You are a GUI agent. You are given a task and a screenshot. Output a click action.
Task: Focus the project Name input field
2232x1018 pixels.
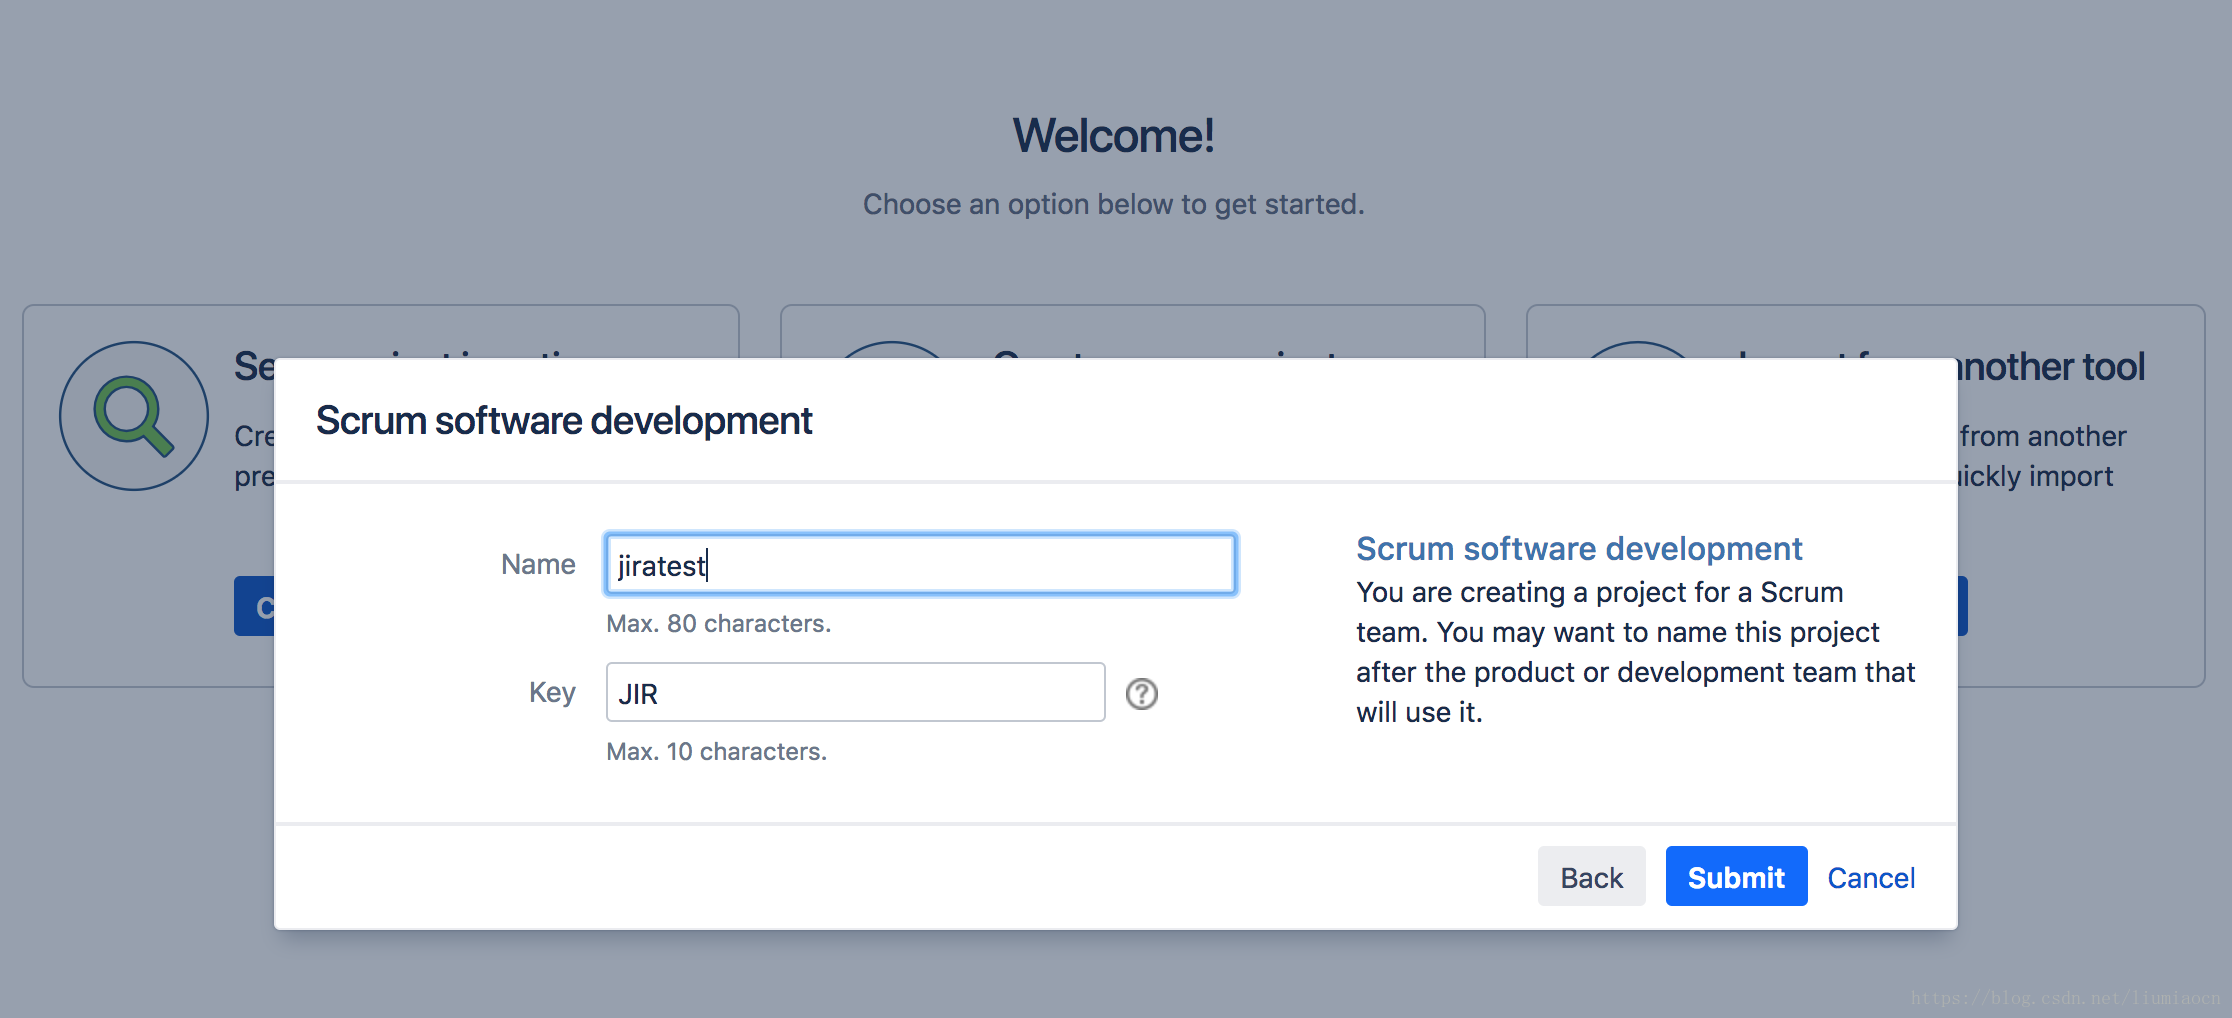pos(921,564)
